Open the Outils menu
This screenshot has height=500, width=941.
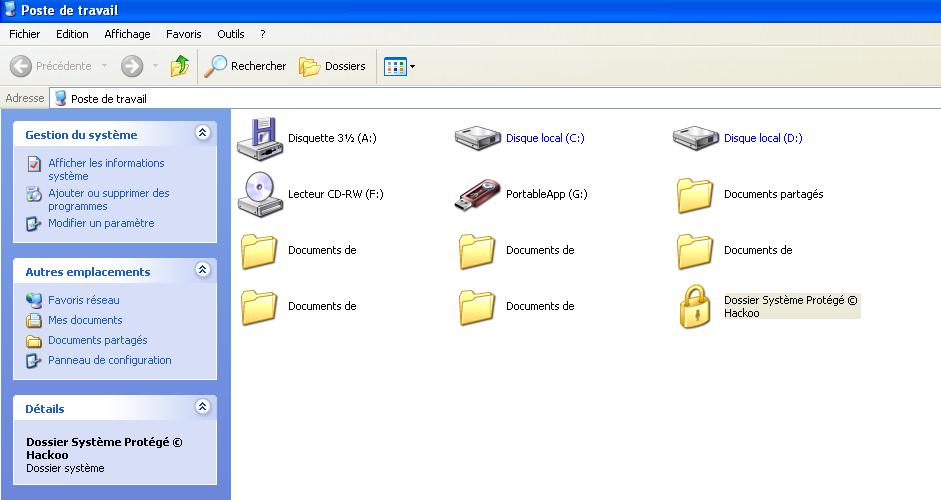pos(230,34)
